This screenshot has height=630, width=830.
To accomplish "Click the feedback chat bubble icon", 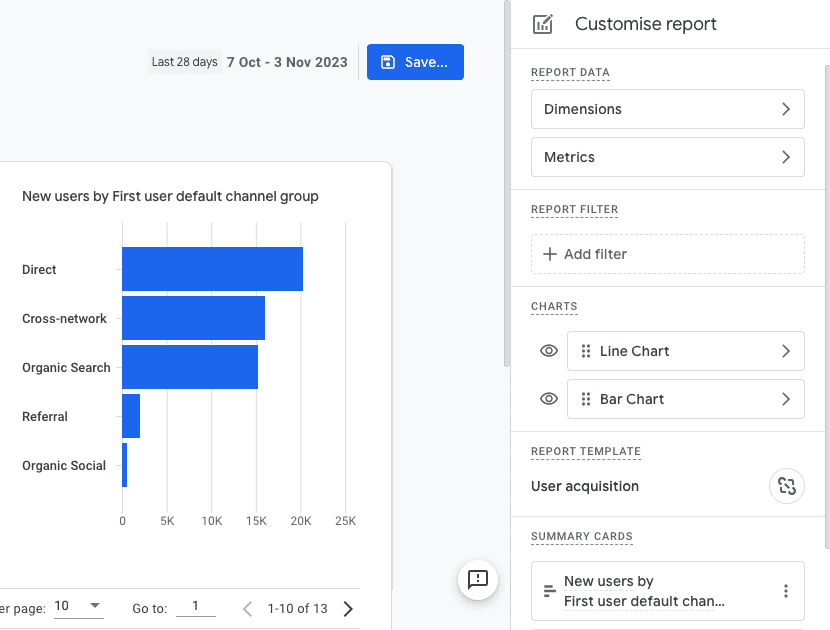I will [477, 580].
